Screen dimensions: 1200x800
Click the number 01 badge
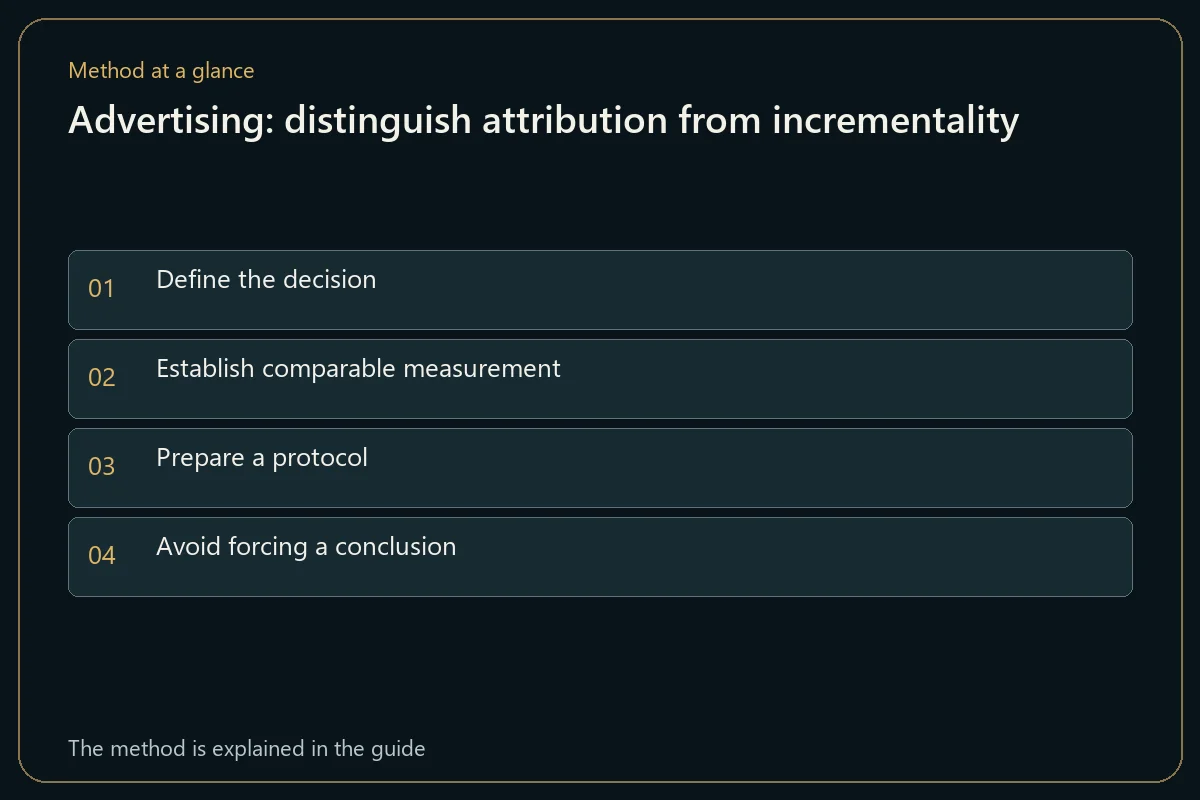(x=101, y=289)
